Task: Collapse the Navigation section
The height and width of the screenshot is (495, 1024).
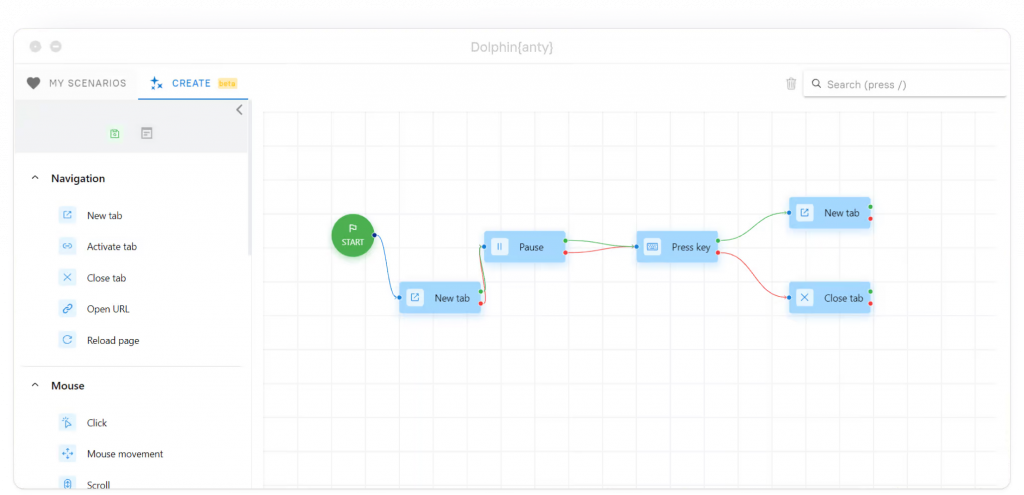Action: 35,178
